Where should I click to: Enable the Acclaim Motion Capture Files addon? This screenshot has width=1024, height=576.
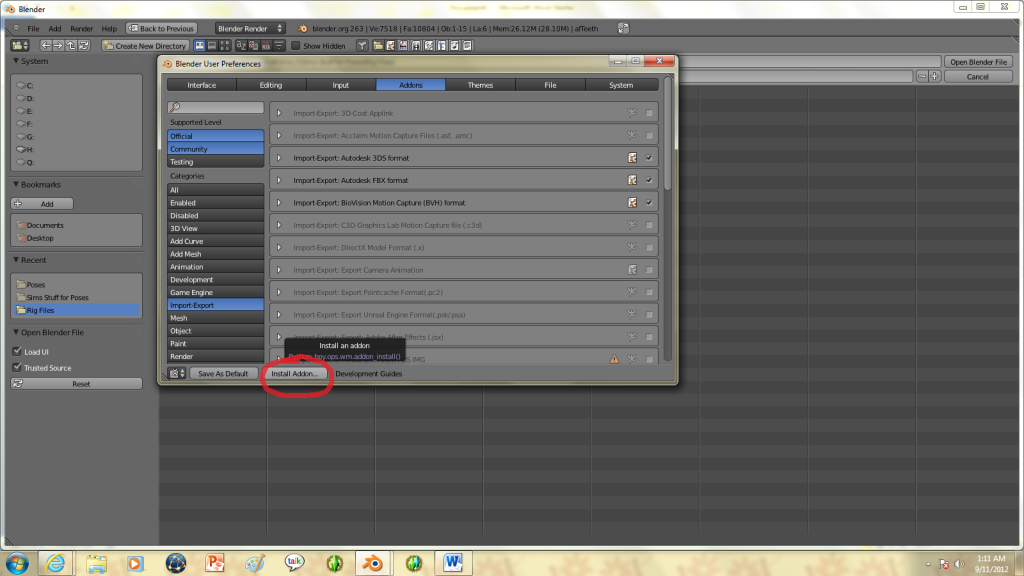(649, 135)
